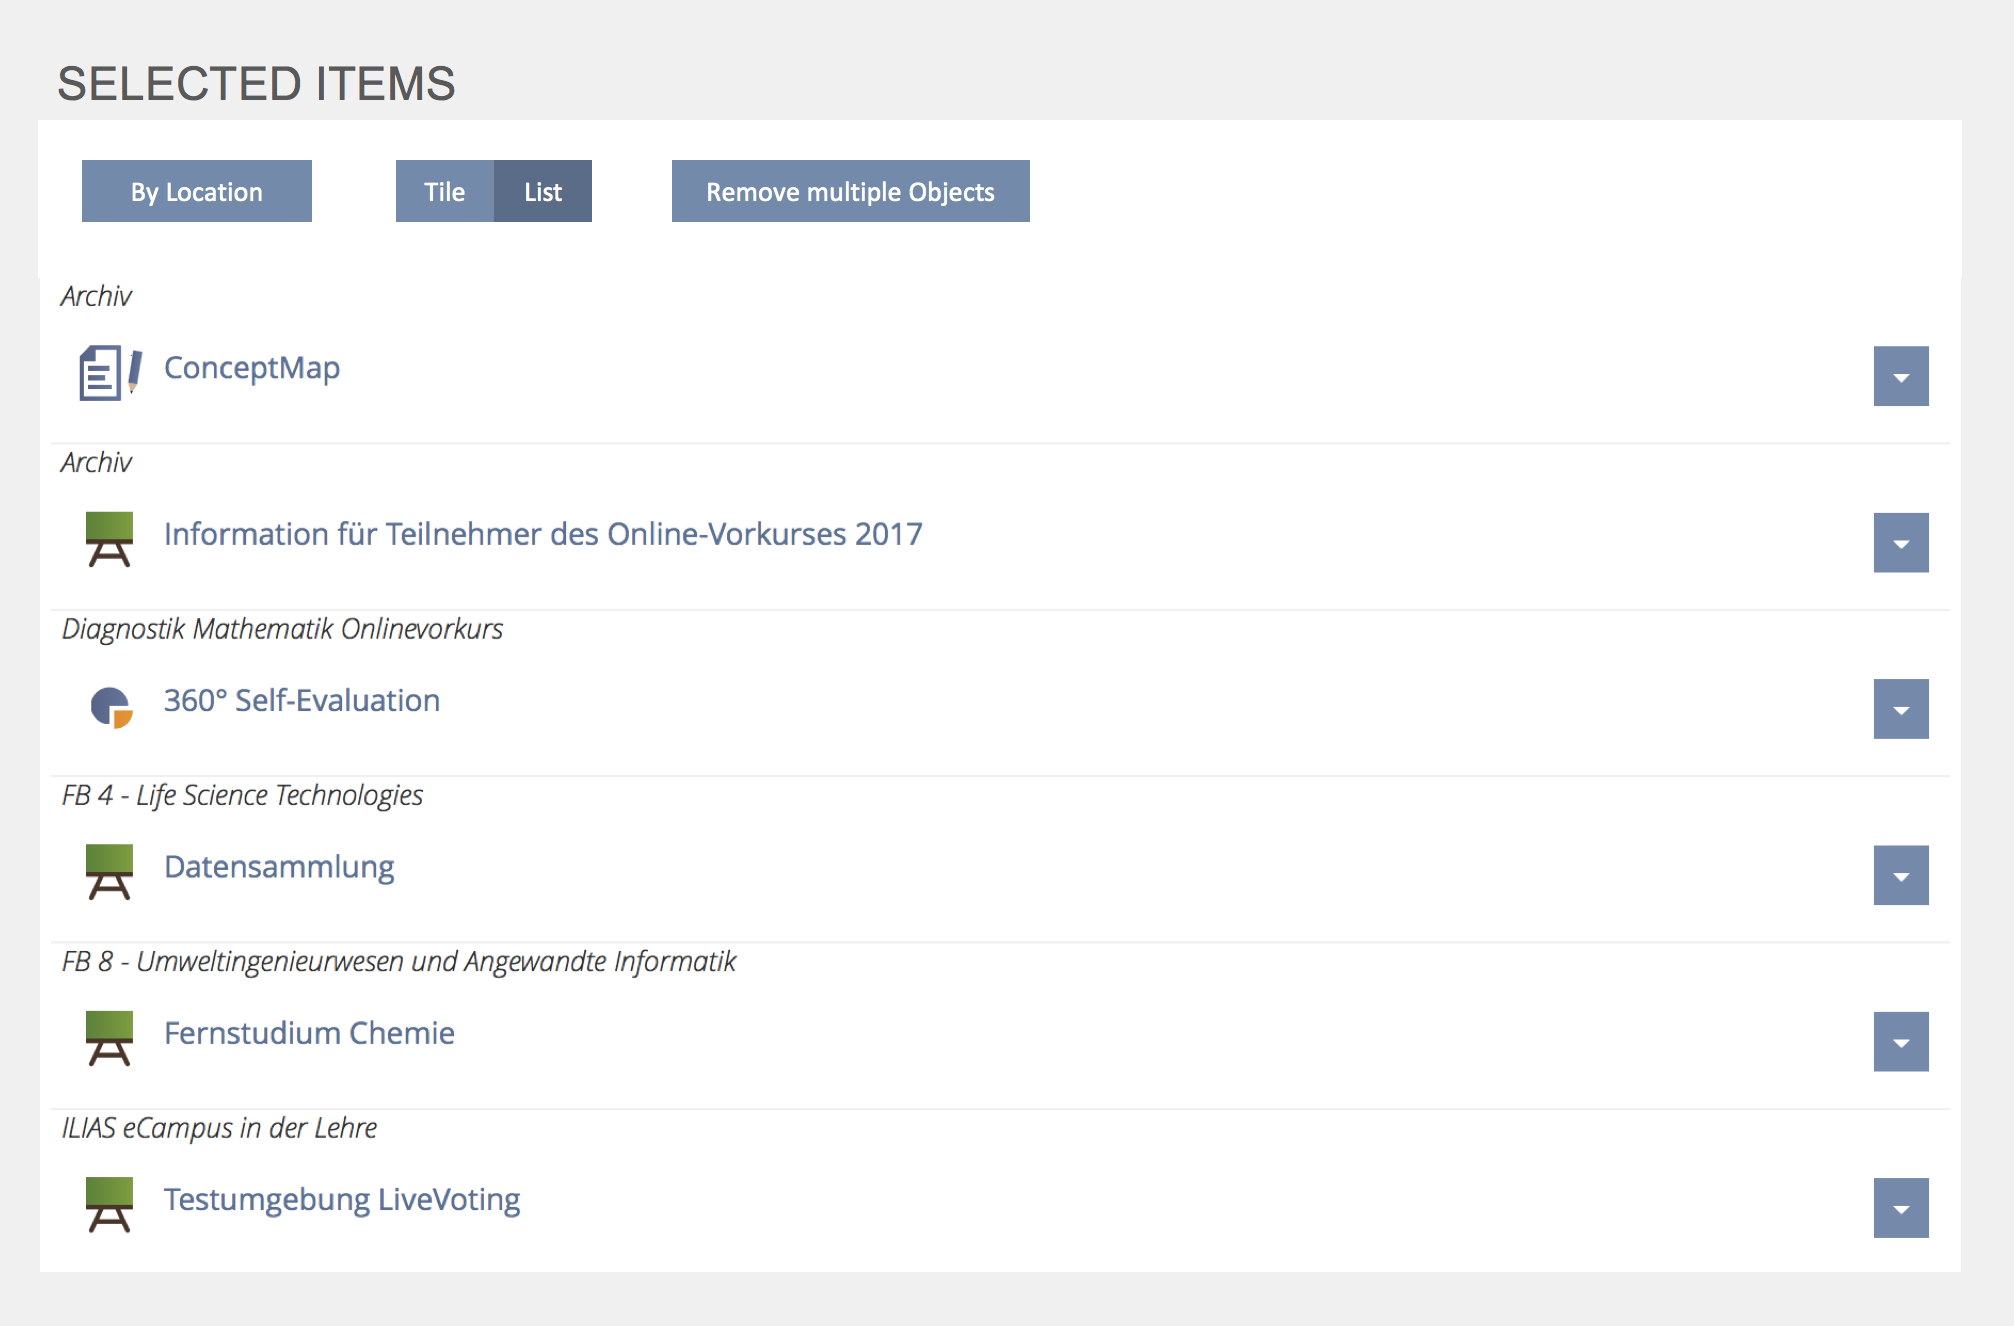
Task: Expand actions menu for Information für Teilnehmer
Action: (1900, 543)
